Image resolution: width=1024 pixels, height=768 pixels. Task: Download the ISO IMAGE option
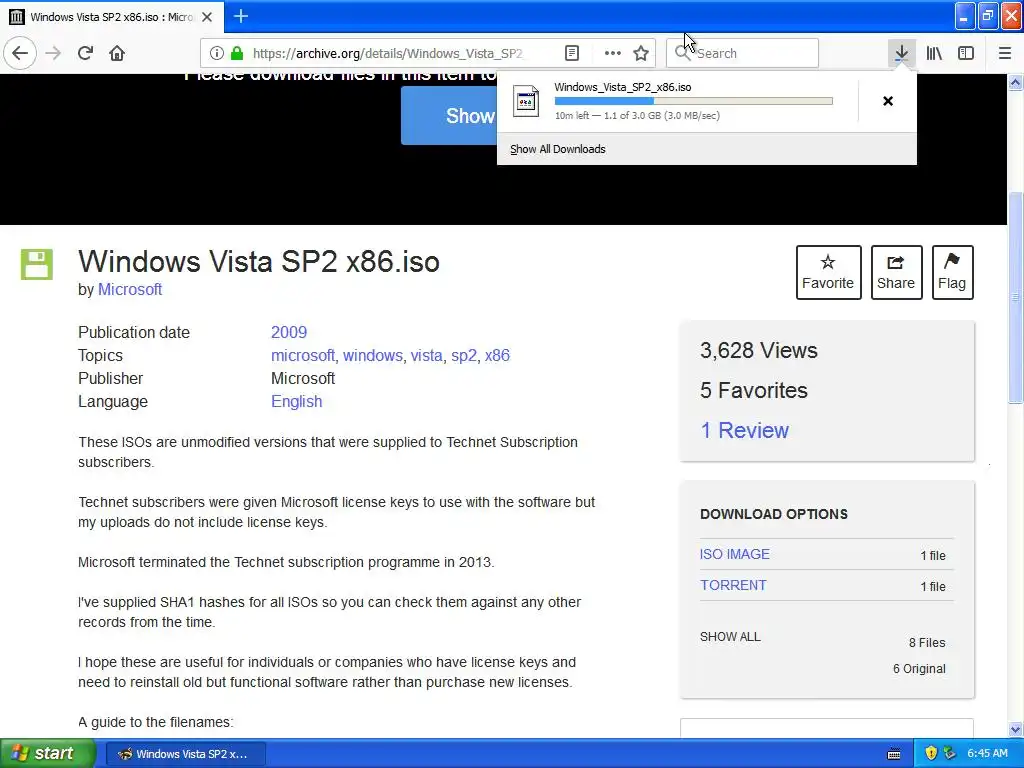(735, 554)
